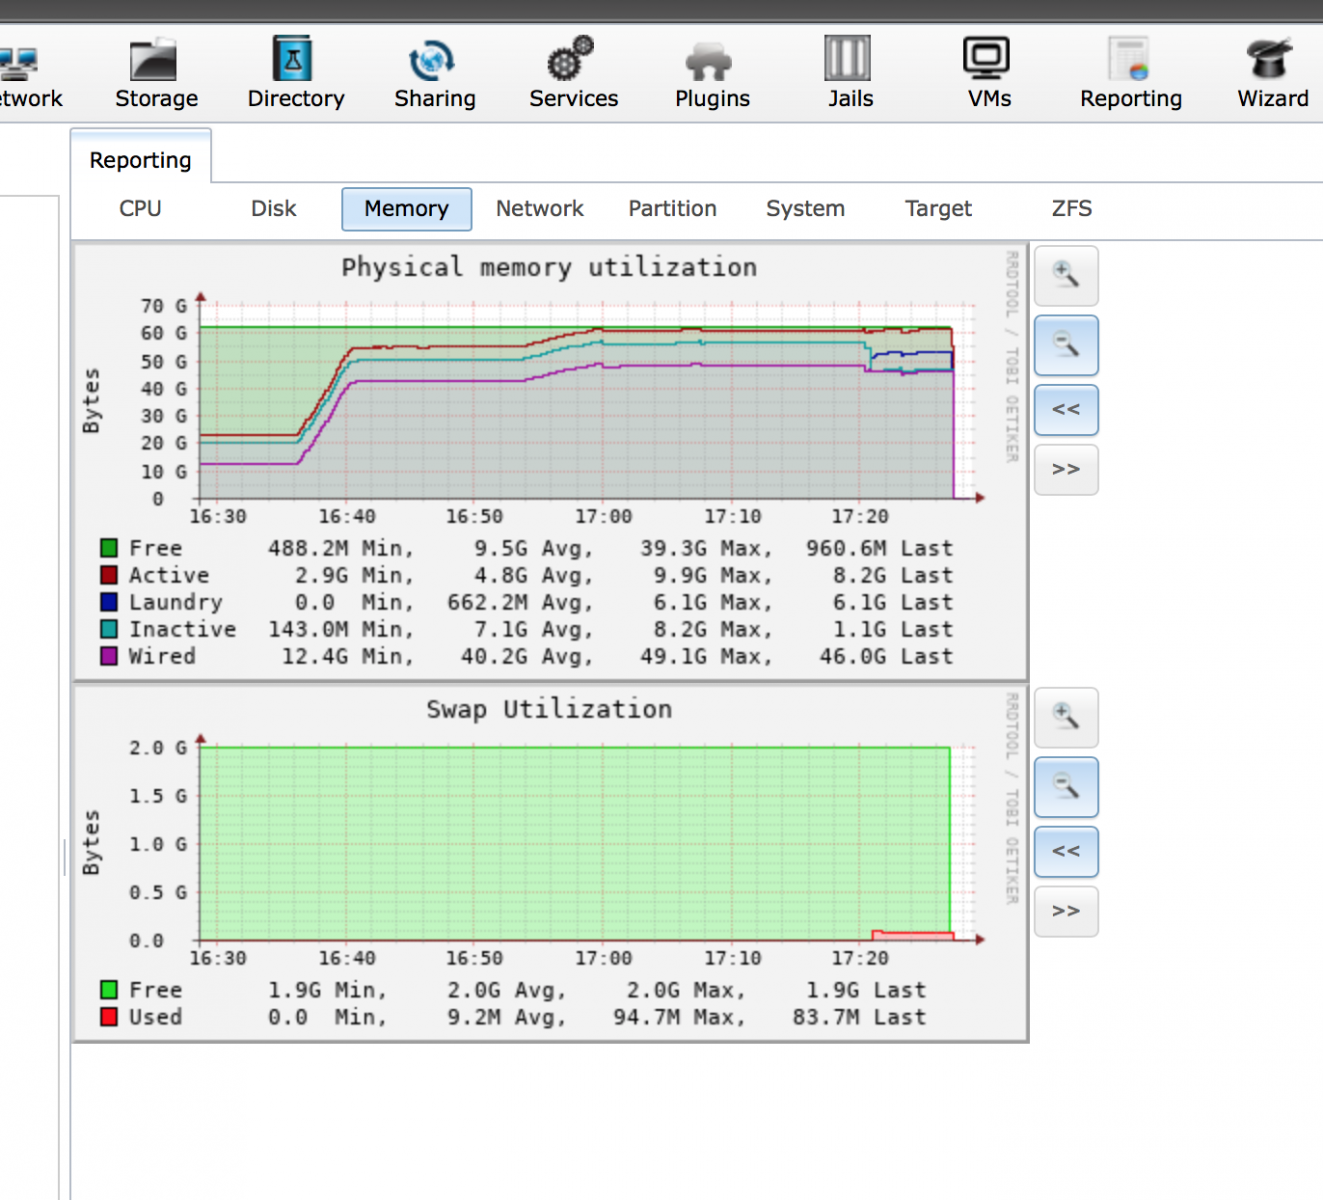This screenshot has height=1200, width=1323.
Task: Click the Free '960.6M Last' memory value
Action: click(879, 549)
